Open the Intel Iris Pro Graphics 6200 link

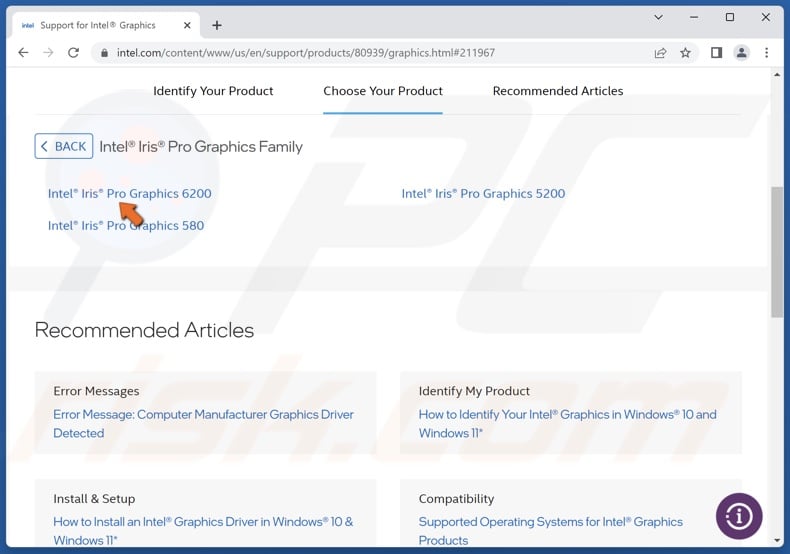129,194
